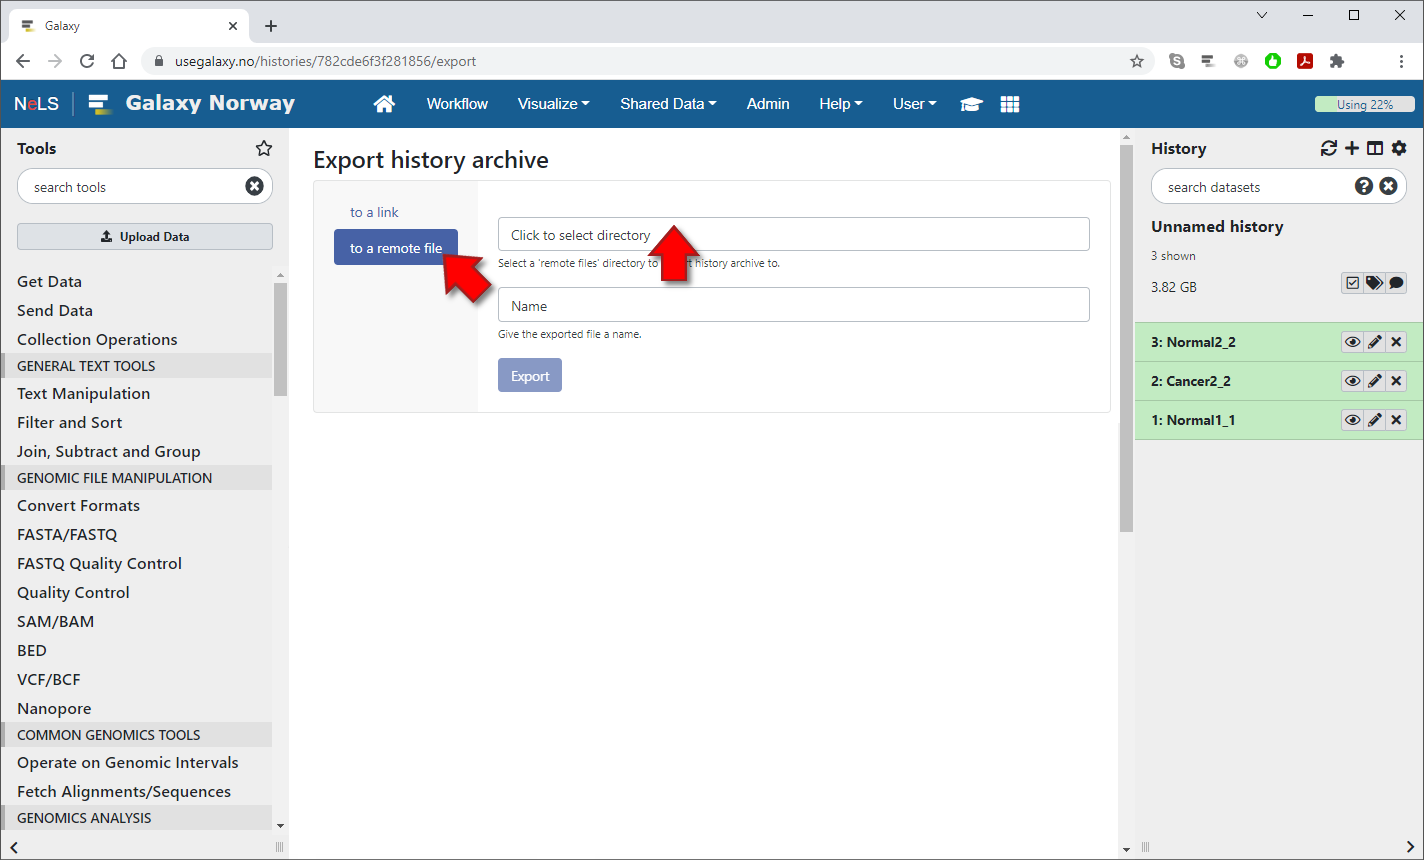
Task: Click the select directory input field
Action: pos(793,235)
